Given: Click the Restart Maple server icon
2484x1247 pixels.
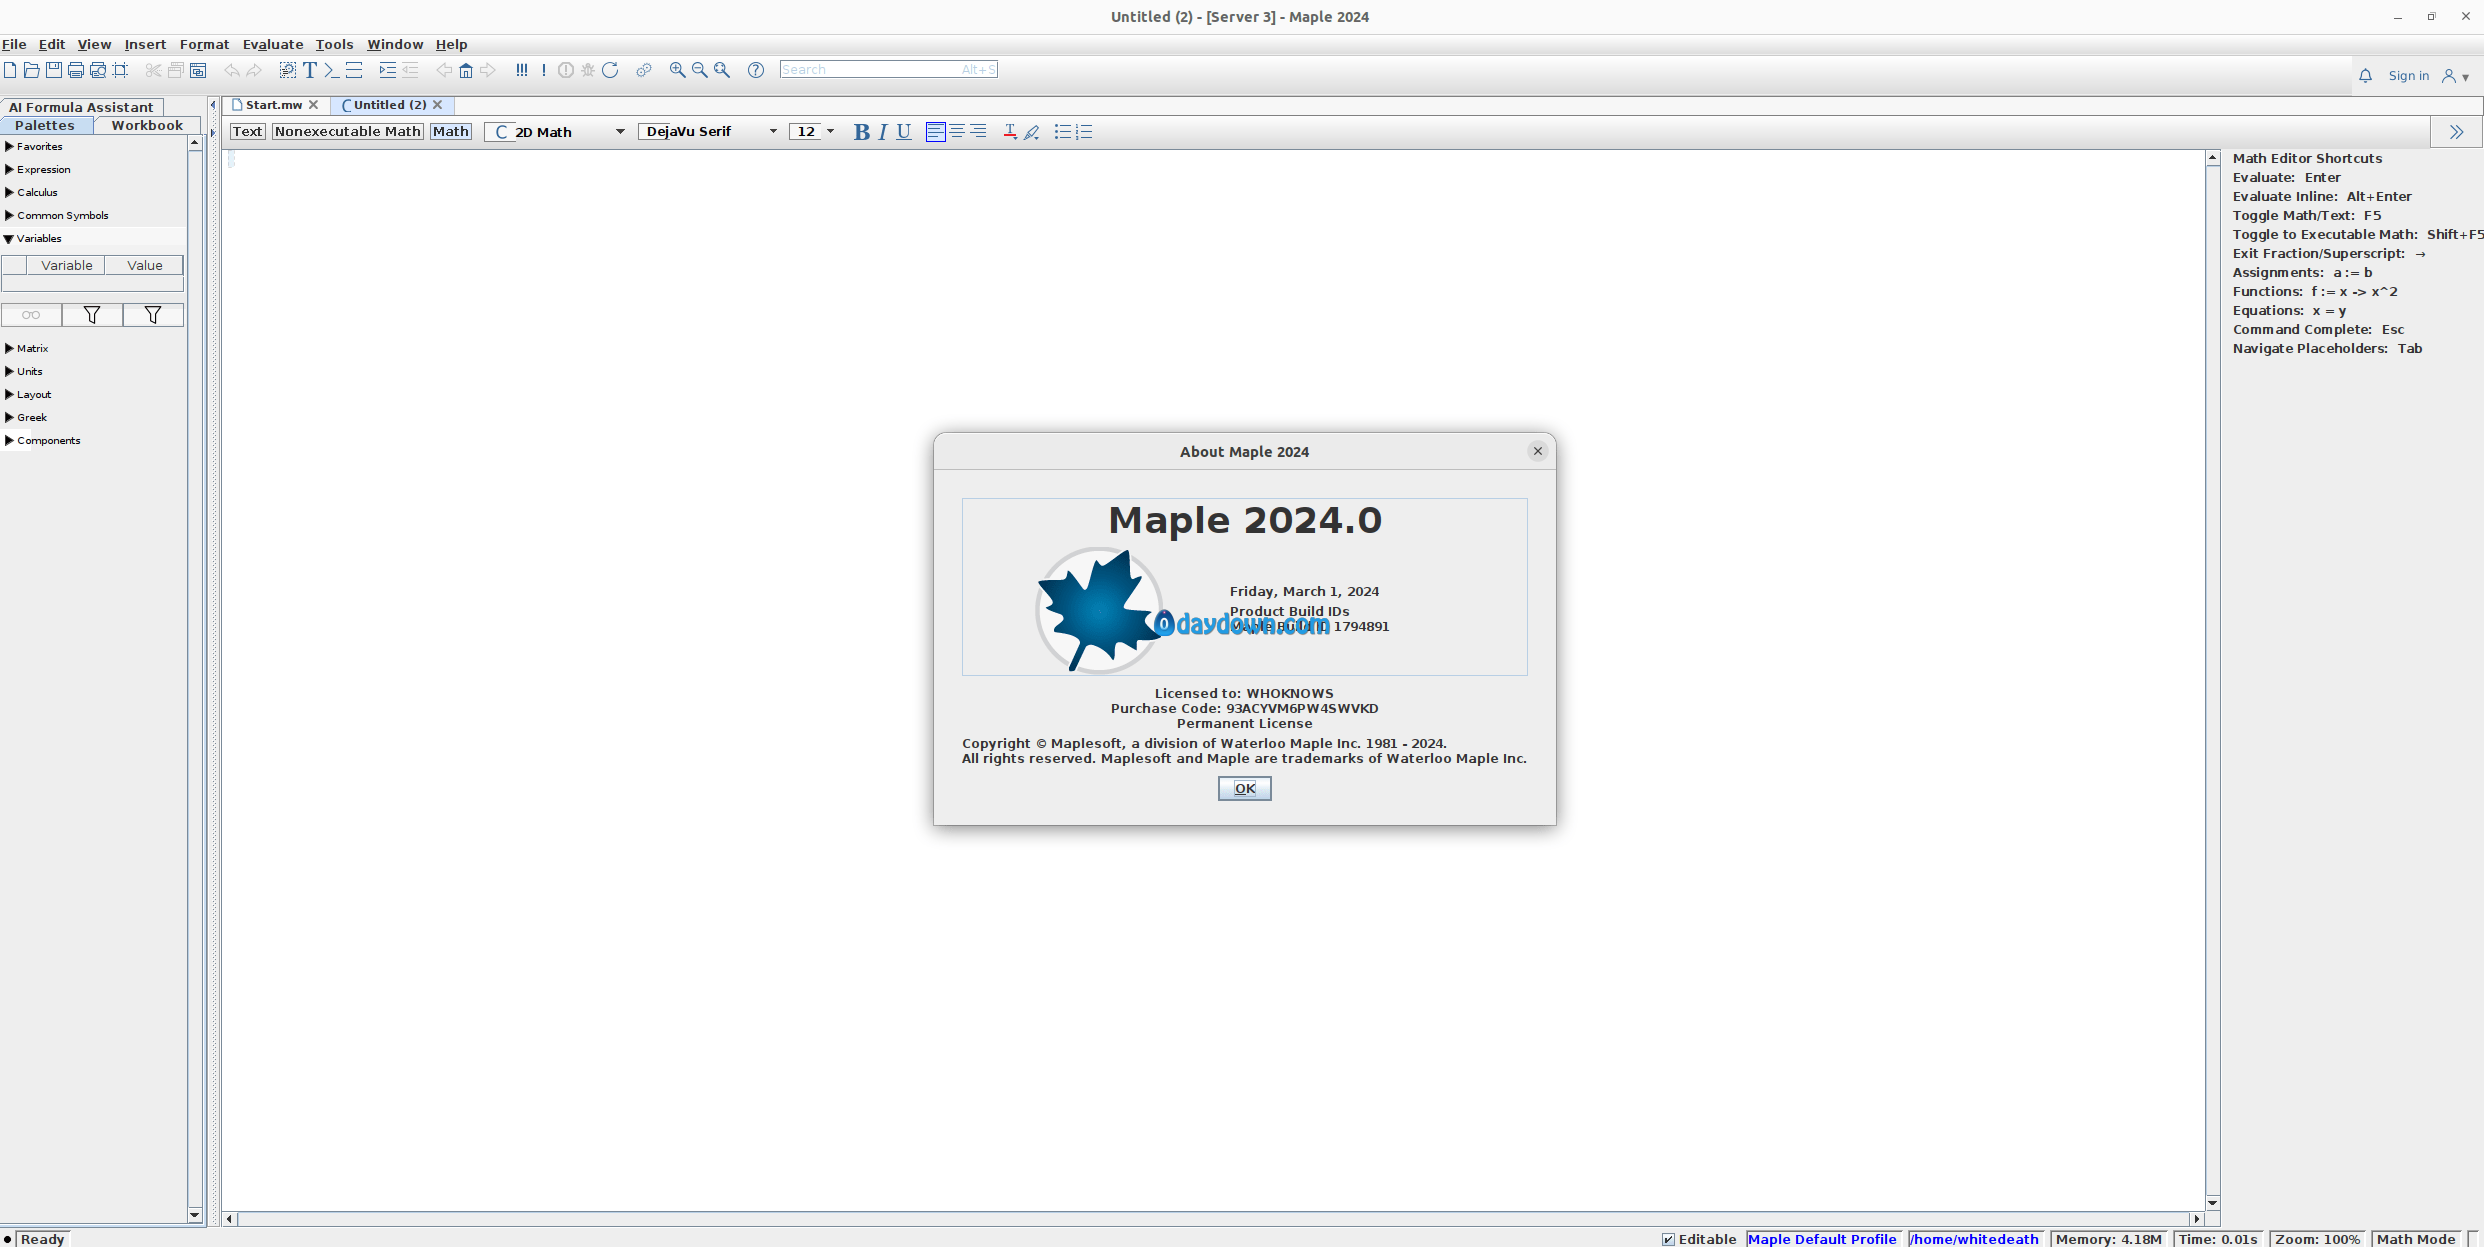Looking at the screenshot, I should (x=610, y=70).
